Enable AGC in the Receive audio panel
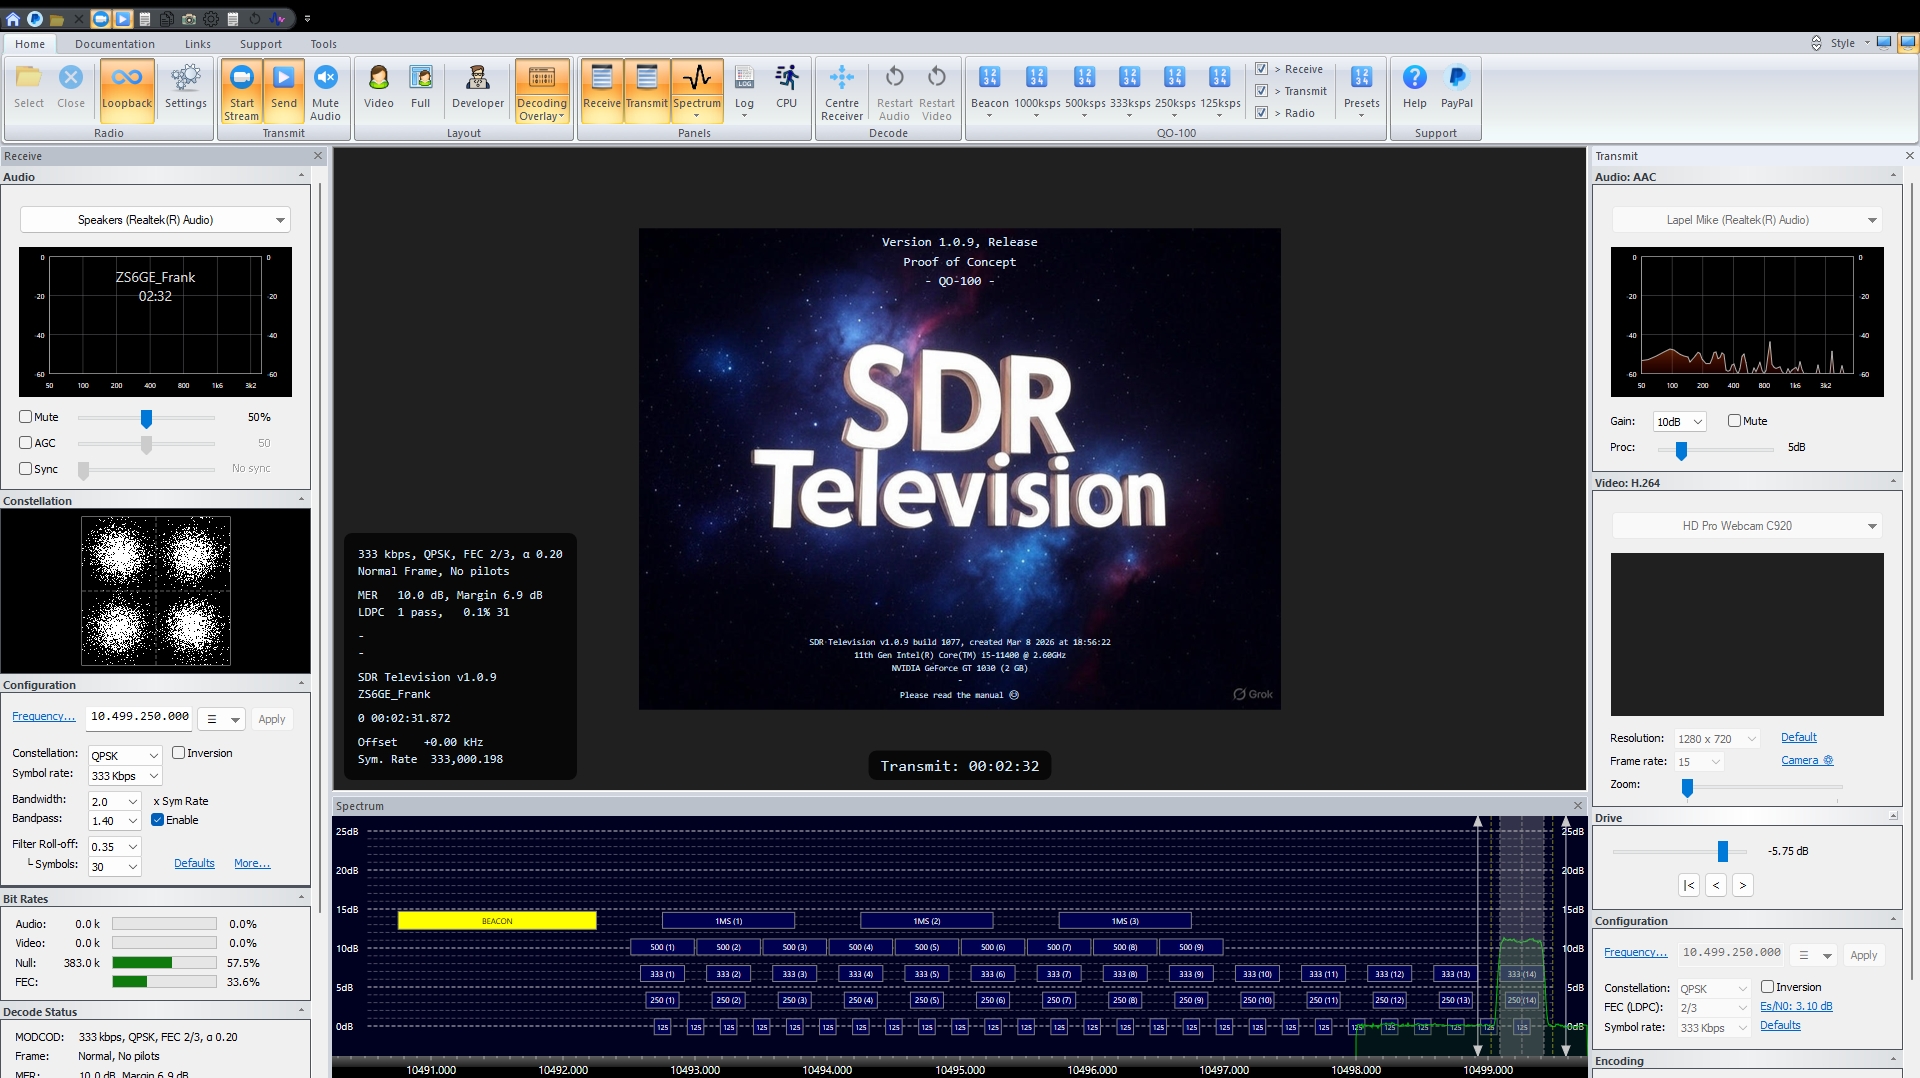This screenshot has width=1920, height=1078. [x=24, y=442]
